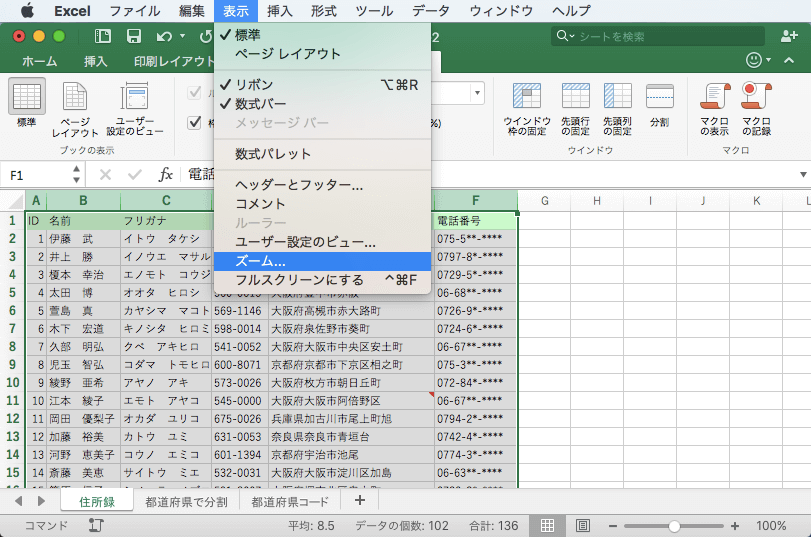Viewport: 811px width, 537px height.
Task: Switch to 挿入 ribbon tab
Action: tap(96, 61)
